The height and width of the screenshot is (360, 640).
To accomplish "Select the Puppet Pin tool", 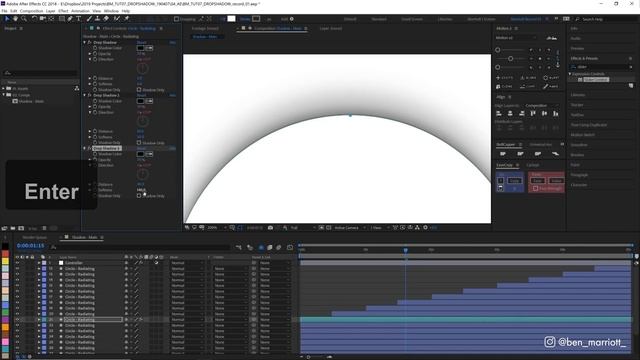I will [x=127, y=19].
